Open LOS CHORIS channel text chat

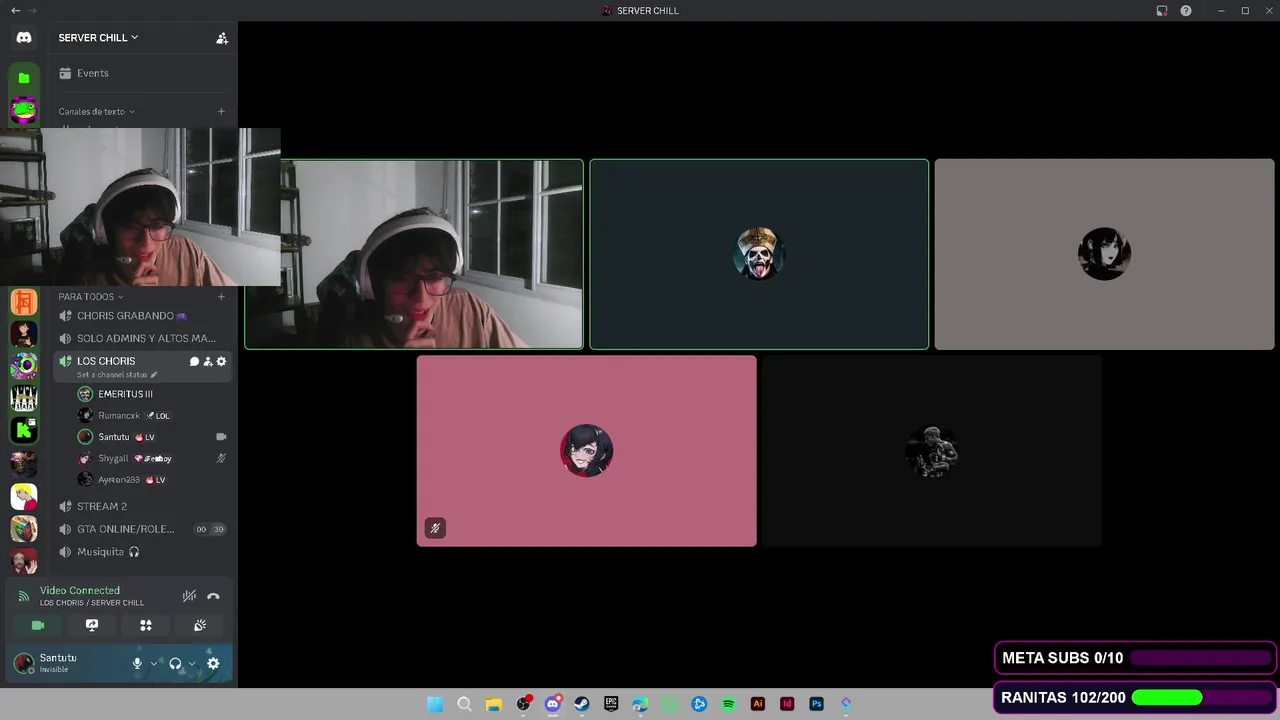(194, 361)
